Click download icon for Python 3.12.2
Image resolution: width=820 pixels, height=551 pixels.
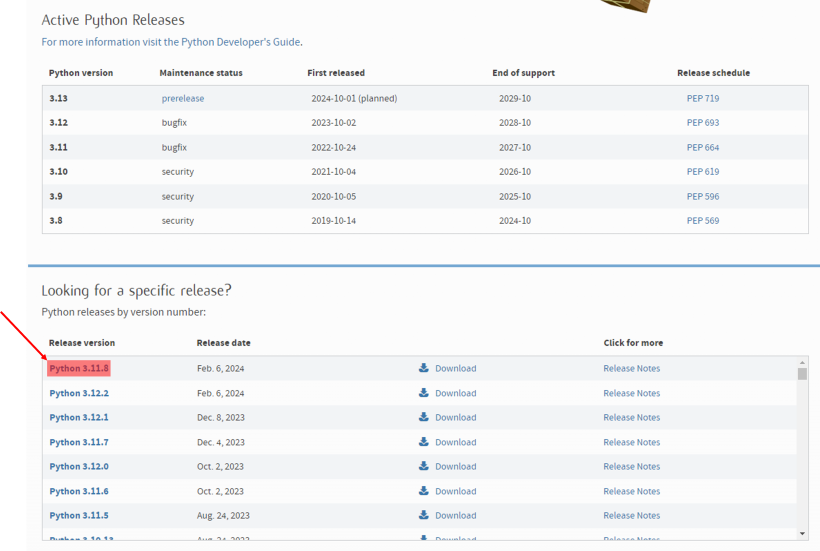(424, 393)
